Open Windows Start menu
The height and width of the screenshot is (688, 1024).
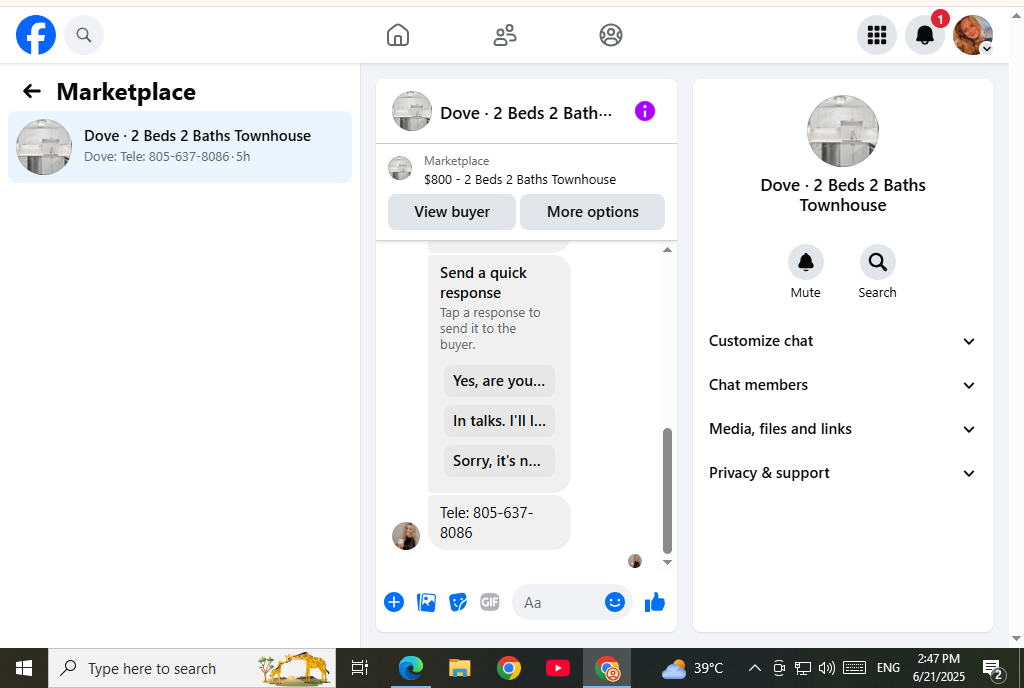coord(24,668)
